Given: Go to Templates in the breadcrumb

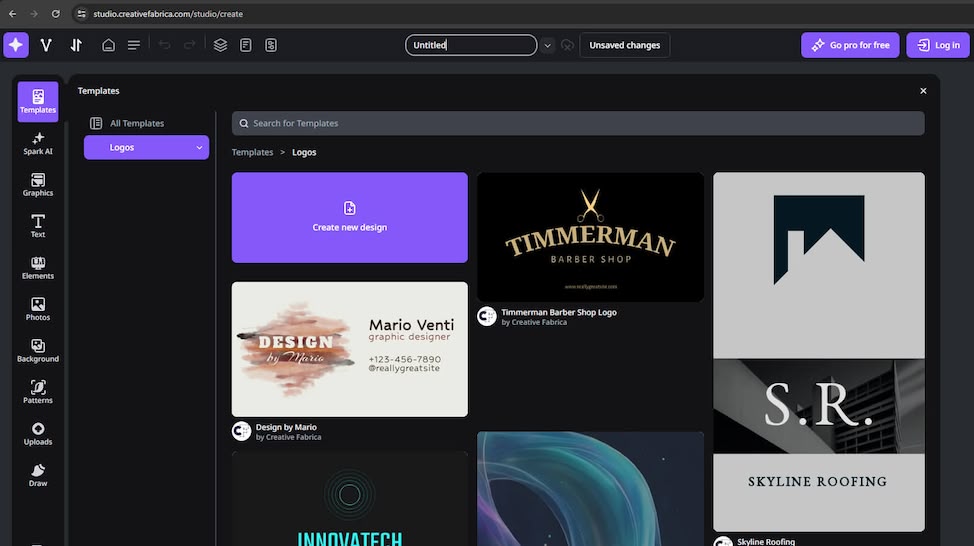Looking at the screenshot, I should [x=252, y=153].
